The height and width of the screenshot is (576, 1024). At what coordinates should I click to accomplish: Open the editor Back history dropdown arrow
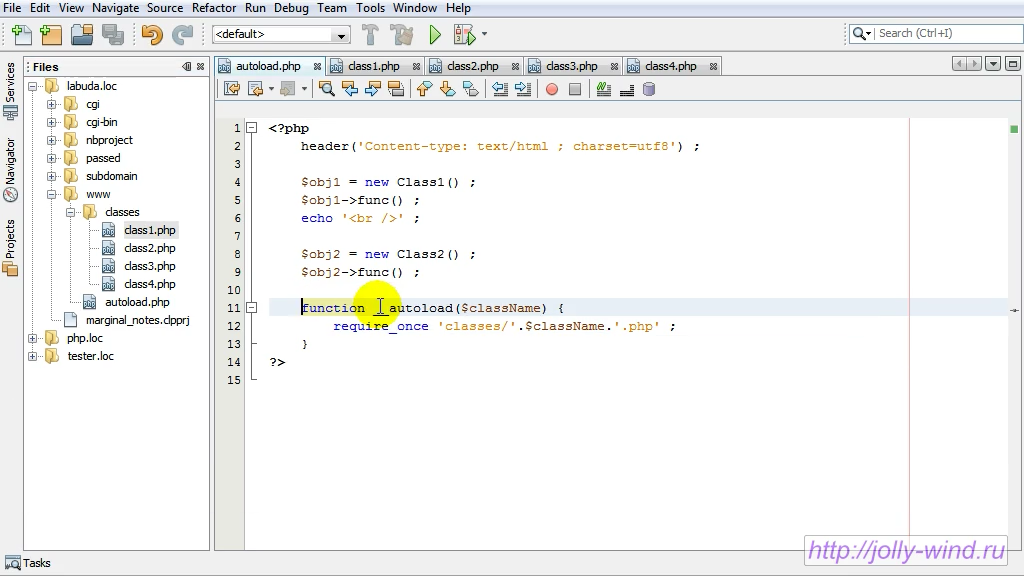[x=271, y=89]
